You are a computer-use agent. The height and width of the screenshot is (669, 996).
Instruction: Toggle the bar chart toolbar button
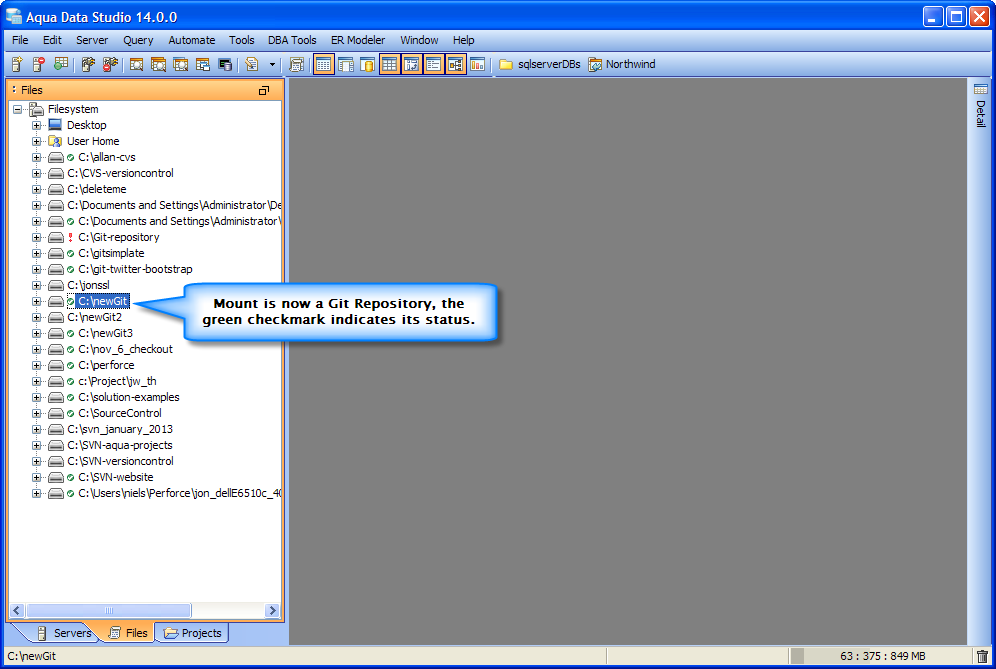478,64
